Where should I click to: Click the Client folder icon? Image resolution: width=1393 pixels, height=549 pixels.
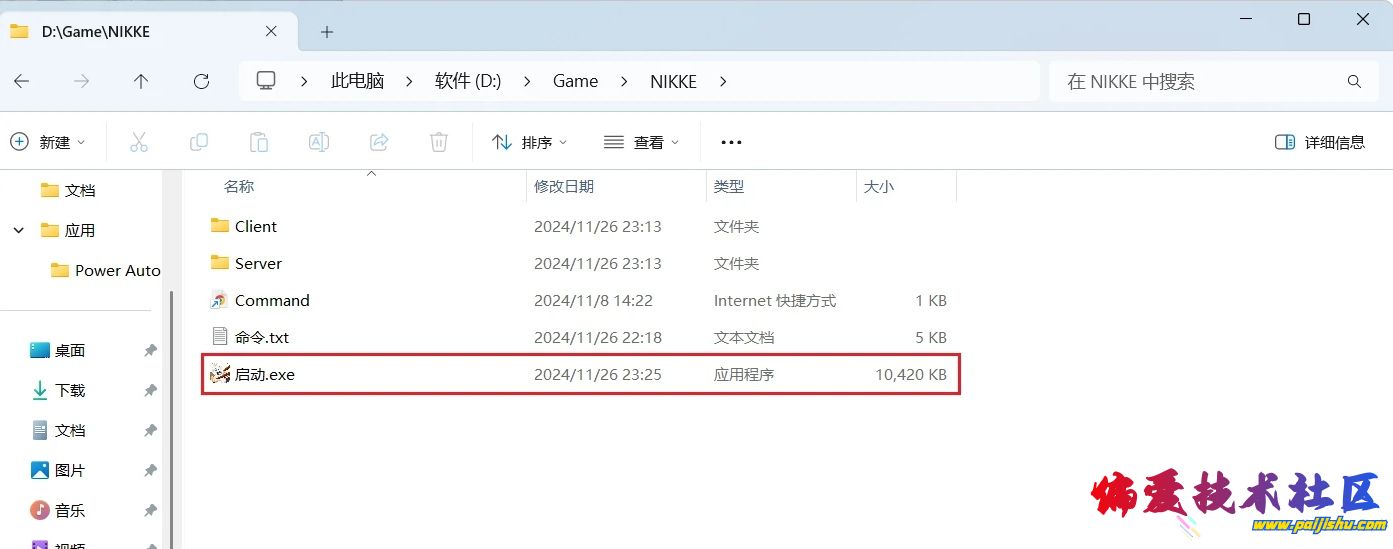coord(220,226)
